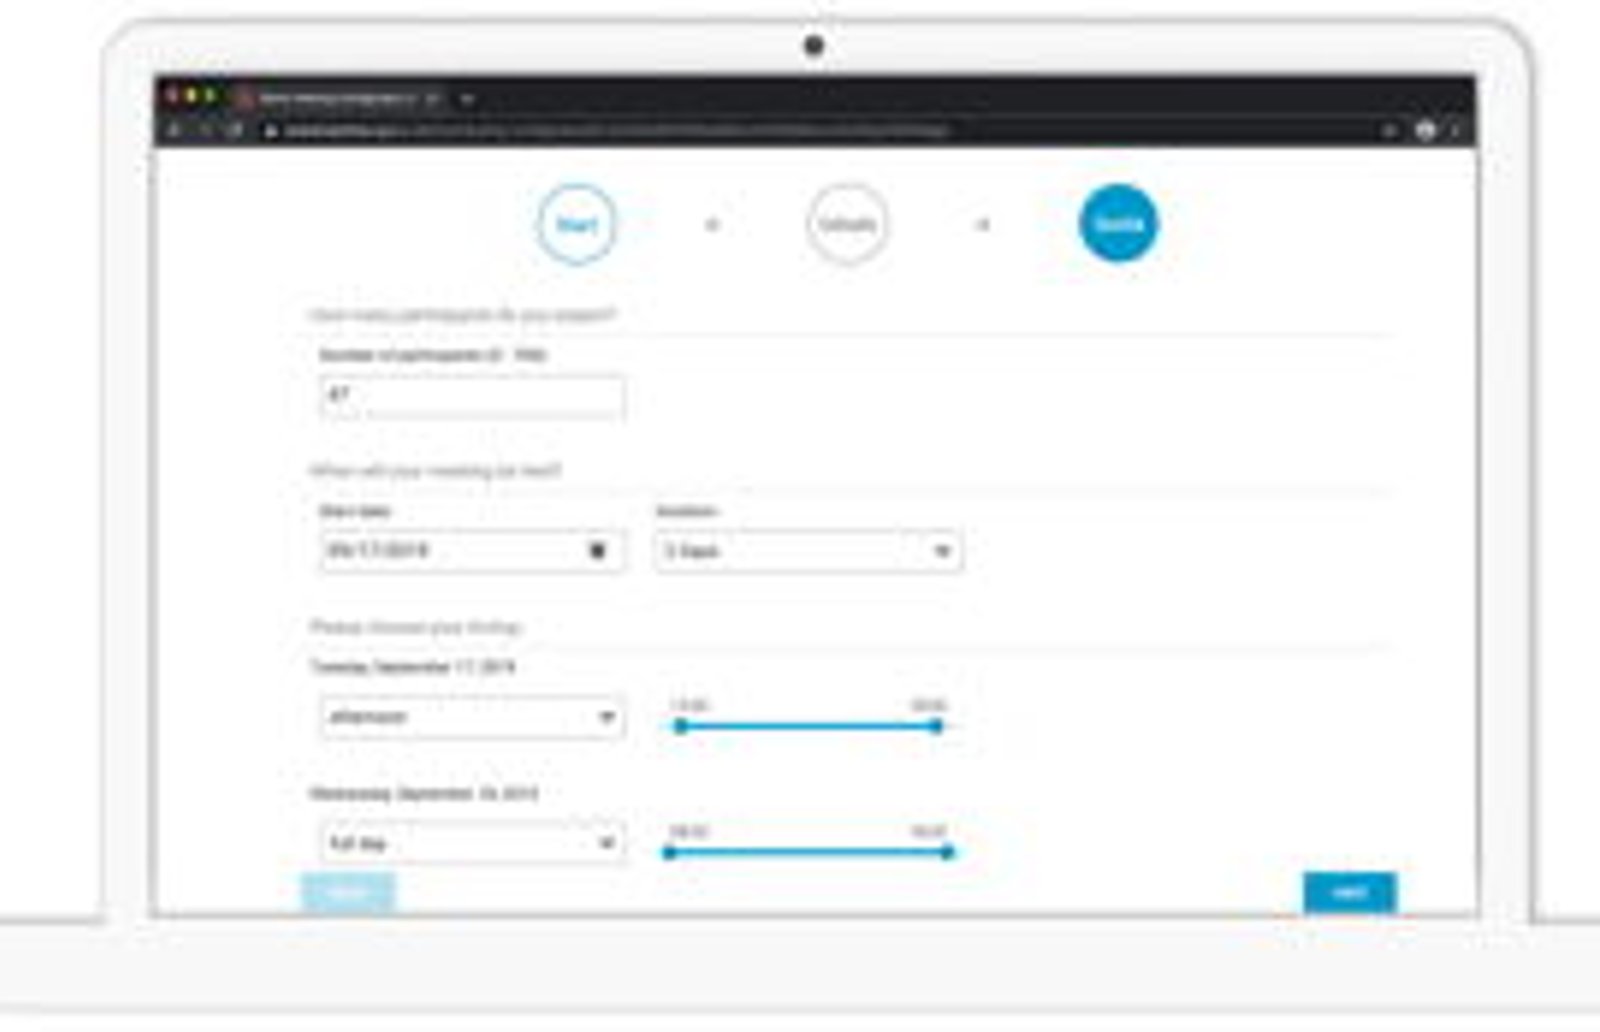The image size is (1600, 1032).
Task: Close the current browser tab
Action: (x=432, y=99)
